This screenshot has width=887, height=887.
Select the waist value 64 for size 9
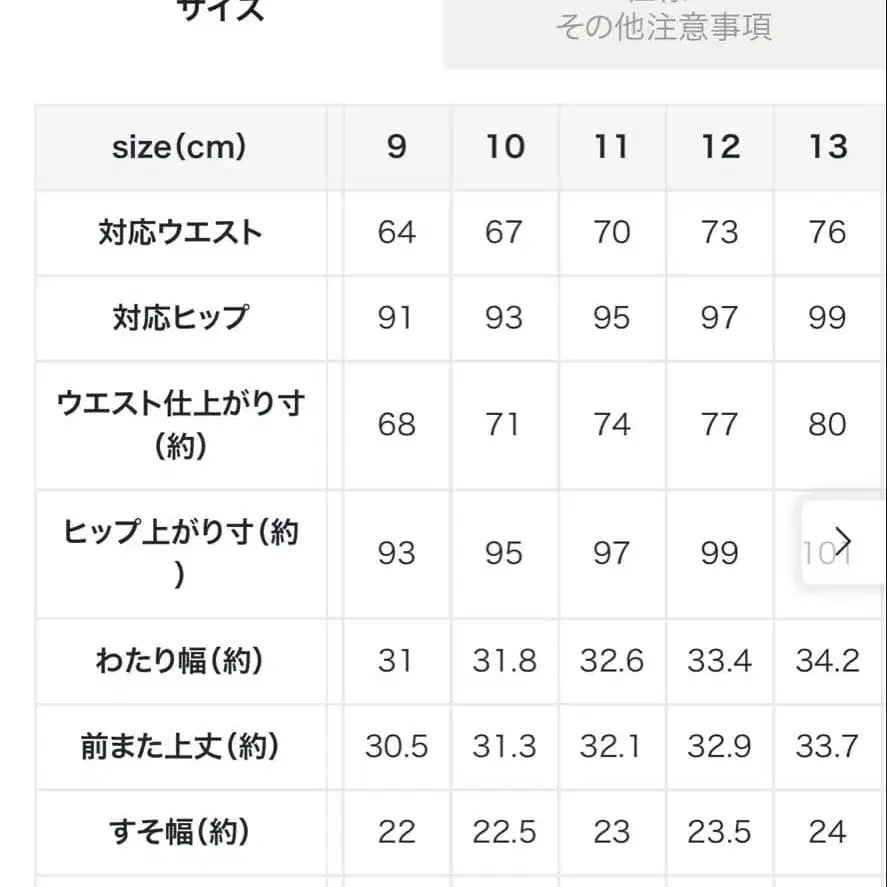coord(396,232)
